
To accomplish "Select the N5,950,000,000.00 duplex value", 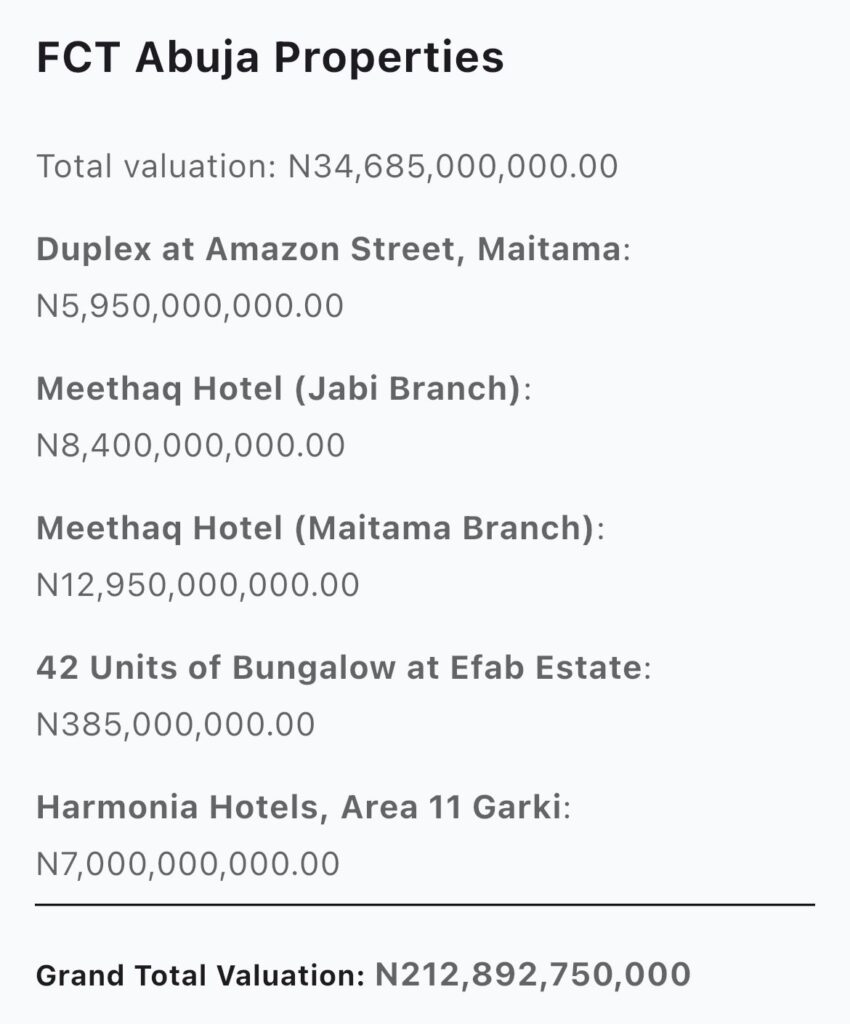I will tap(190, 305).
